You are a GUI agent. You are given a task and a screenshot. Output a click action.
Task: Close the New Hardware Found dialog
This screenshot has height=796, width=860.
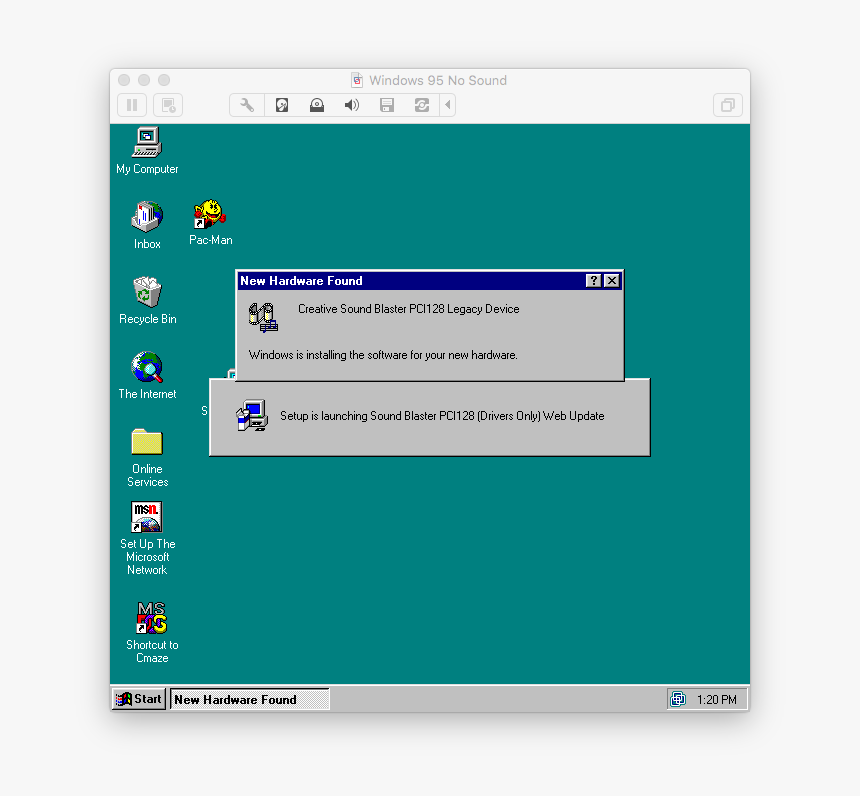(x=612, y=281)
